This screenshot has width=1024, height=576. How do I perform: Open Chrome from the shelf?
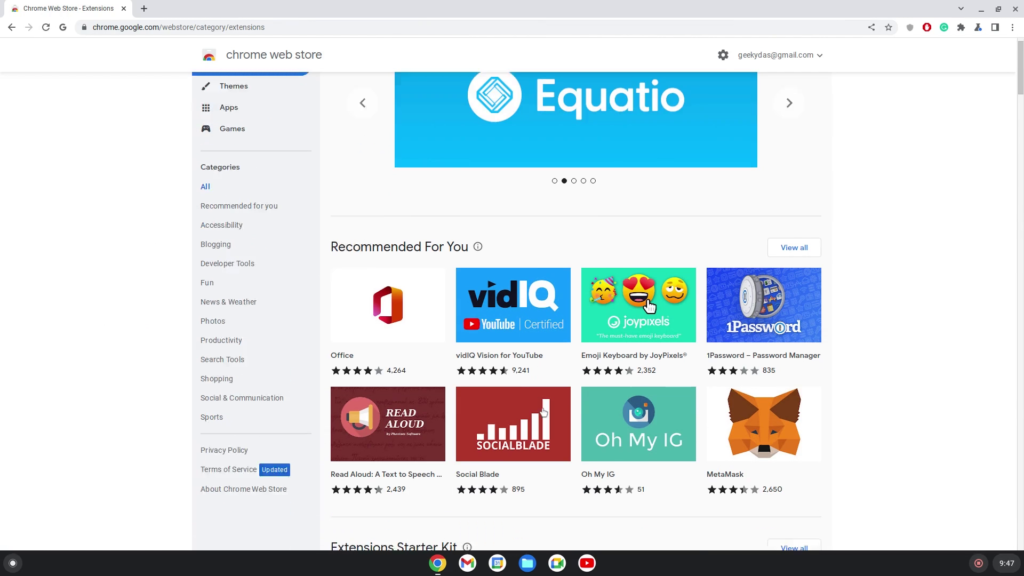point(438,563)
